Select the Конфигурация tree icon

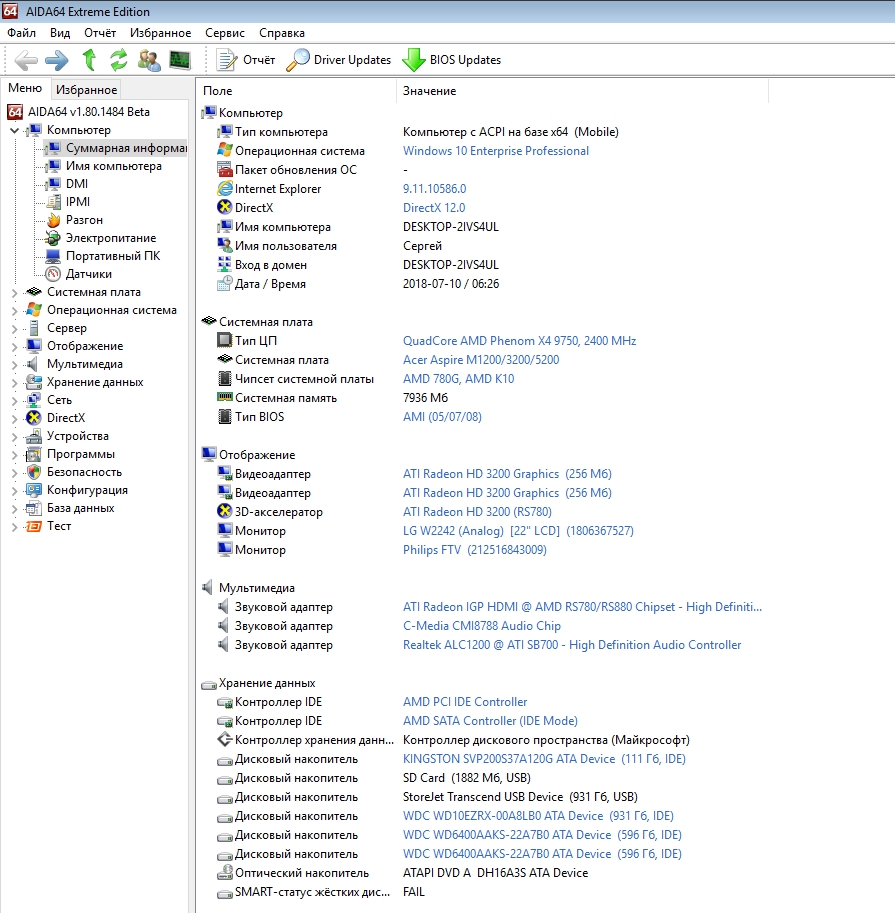point(34,490)
